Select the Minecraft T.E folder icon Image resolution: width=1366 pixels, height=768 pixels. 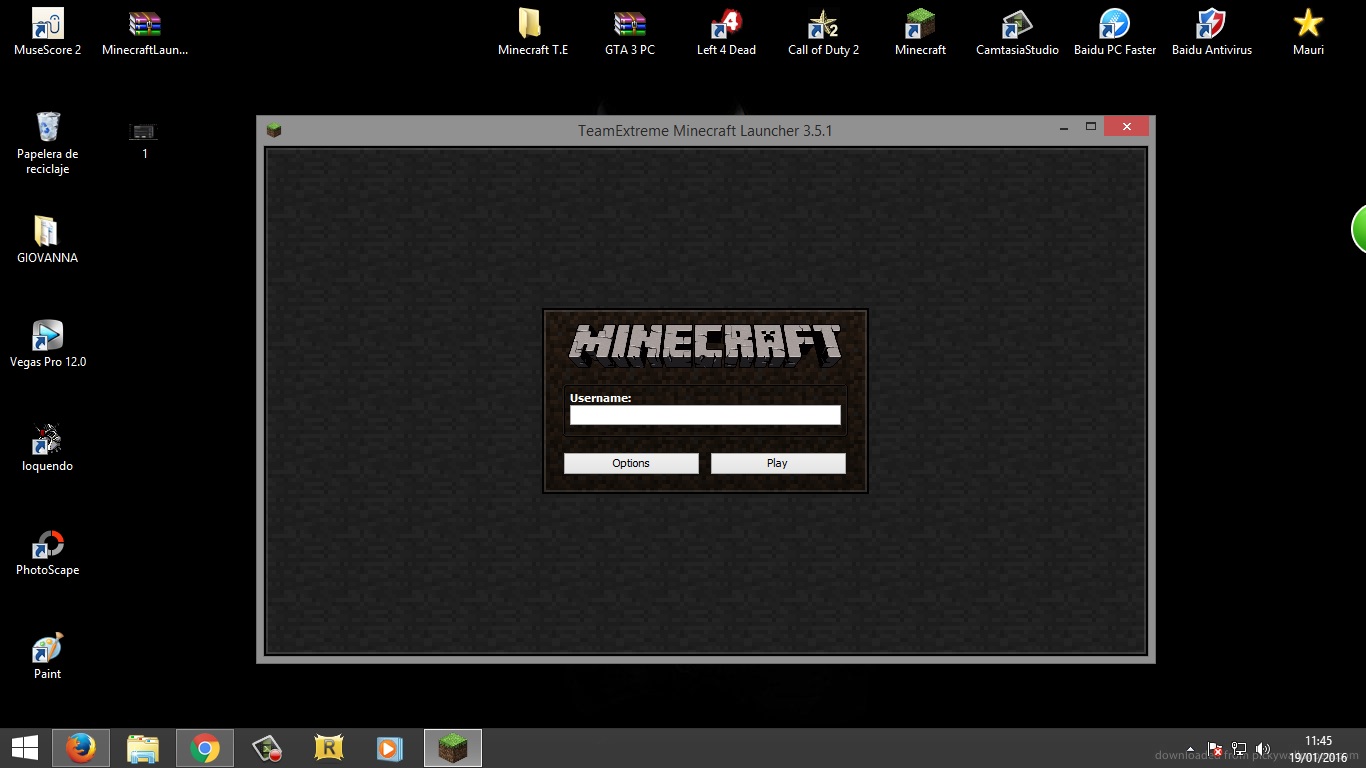click(x=532, y=31)
